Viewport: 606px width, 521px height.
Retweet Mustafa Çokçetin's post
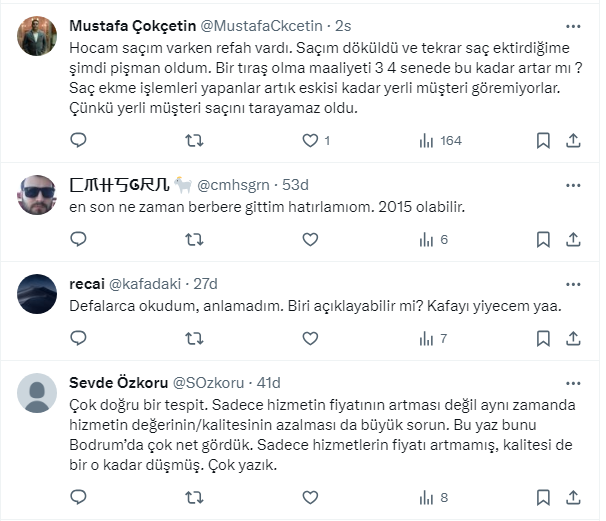click(194, 141)
